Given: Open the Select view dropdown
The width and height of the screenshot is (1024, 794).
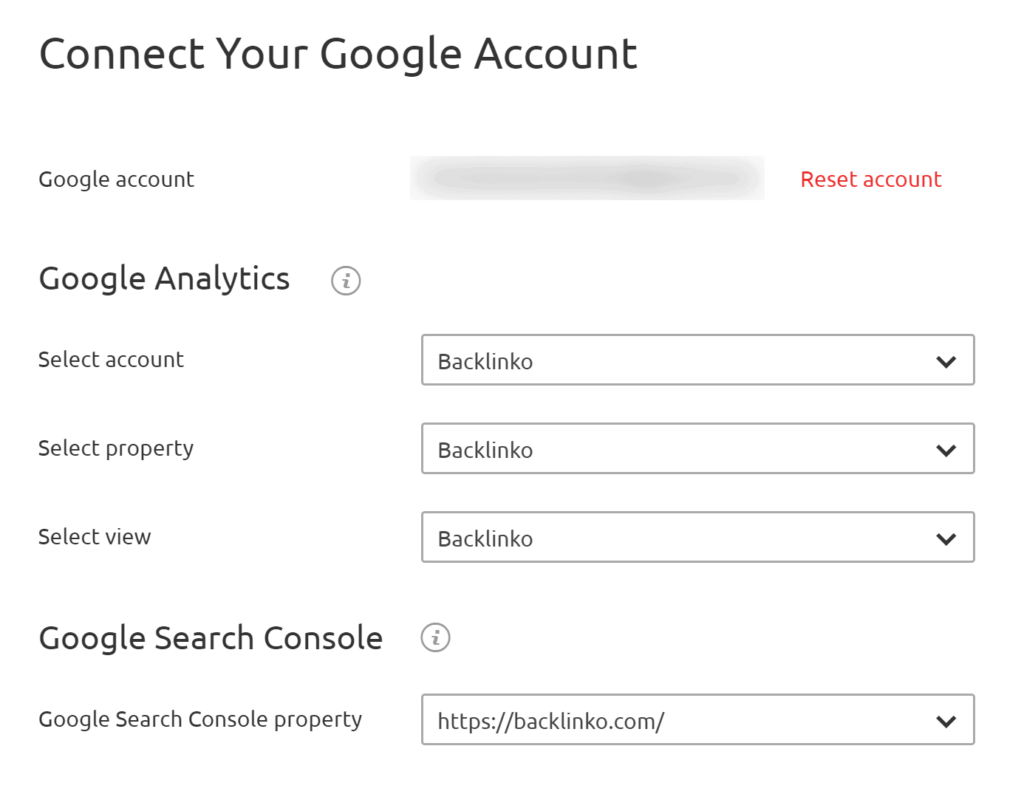Looking at the screenshot, I should coord(700,537).
